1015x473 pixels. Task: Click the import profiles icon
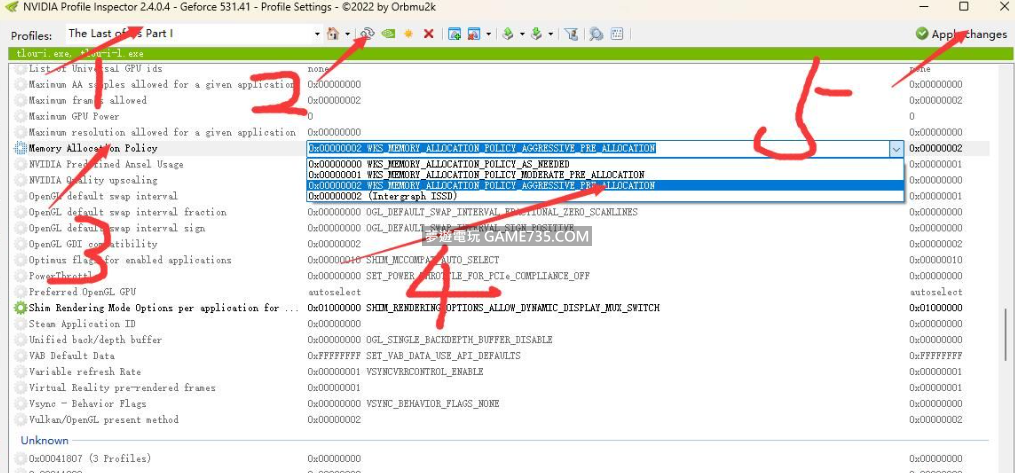[x=537, y=34]
